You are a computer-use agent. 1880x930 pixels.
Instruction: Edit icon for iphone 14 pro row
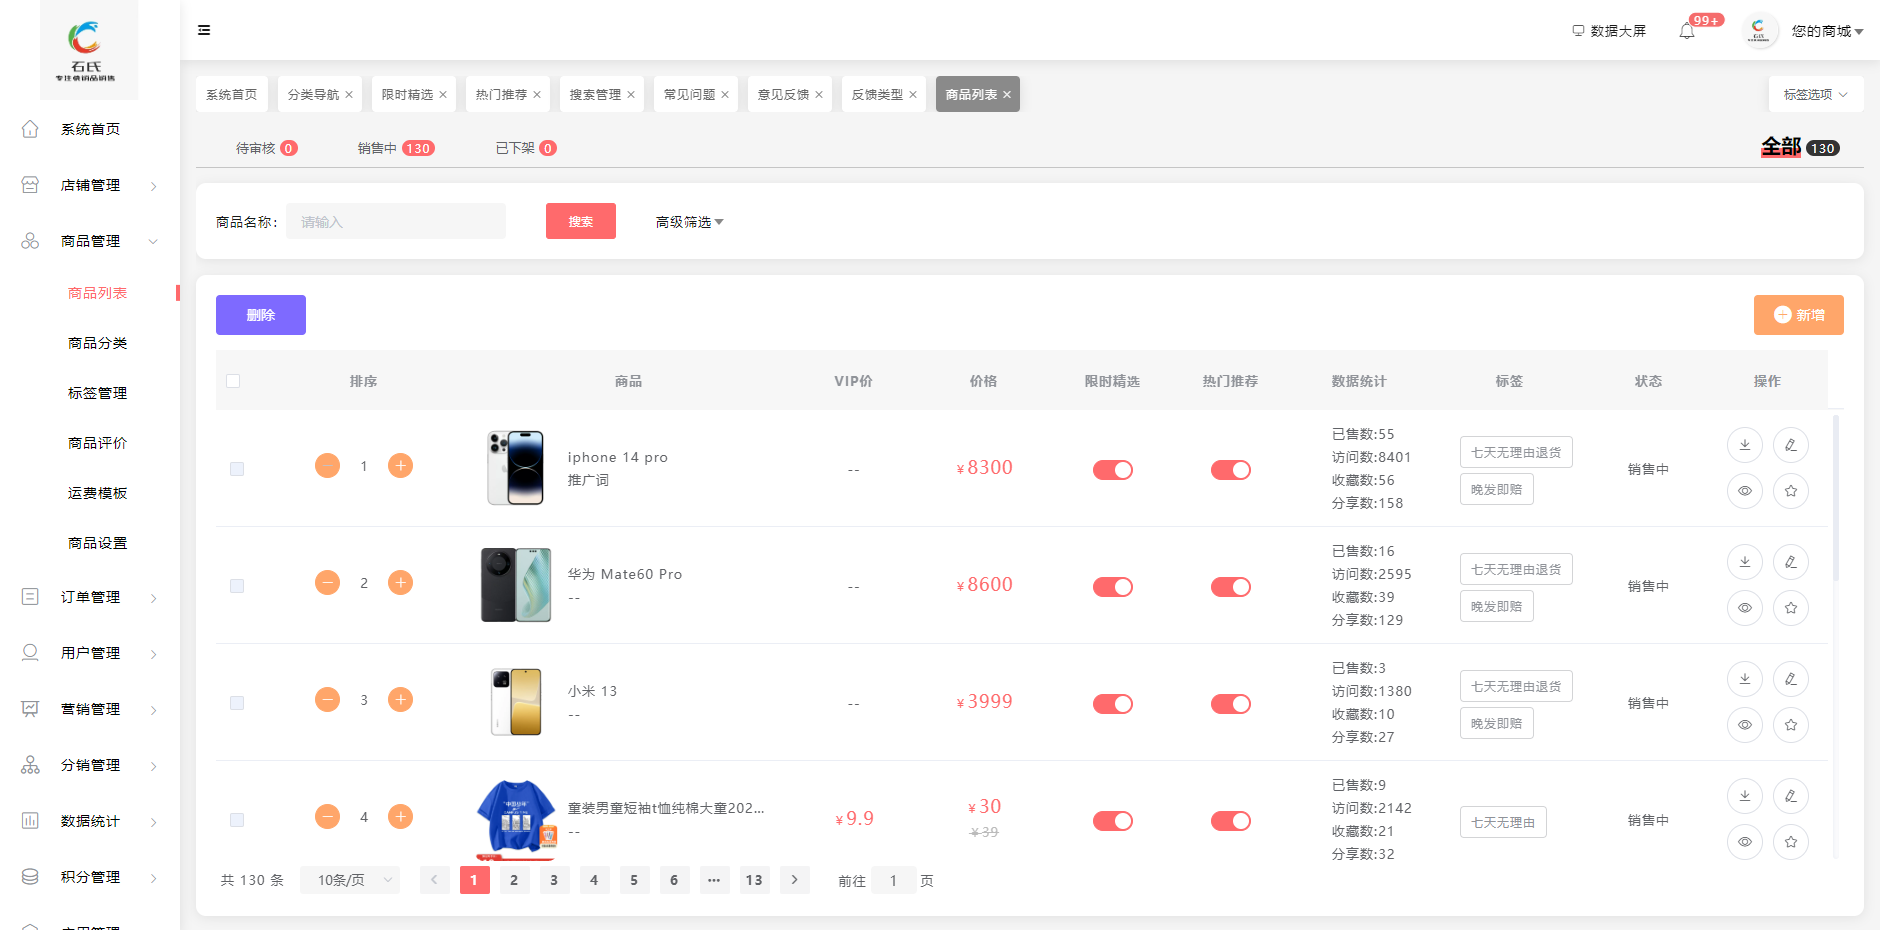coord(1791,445)
